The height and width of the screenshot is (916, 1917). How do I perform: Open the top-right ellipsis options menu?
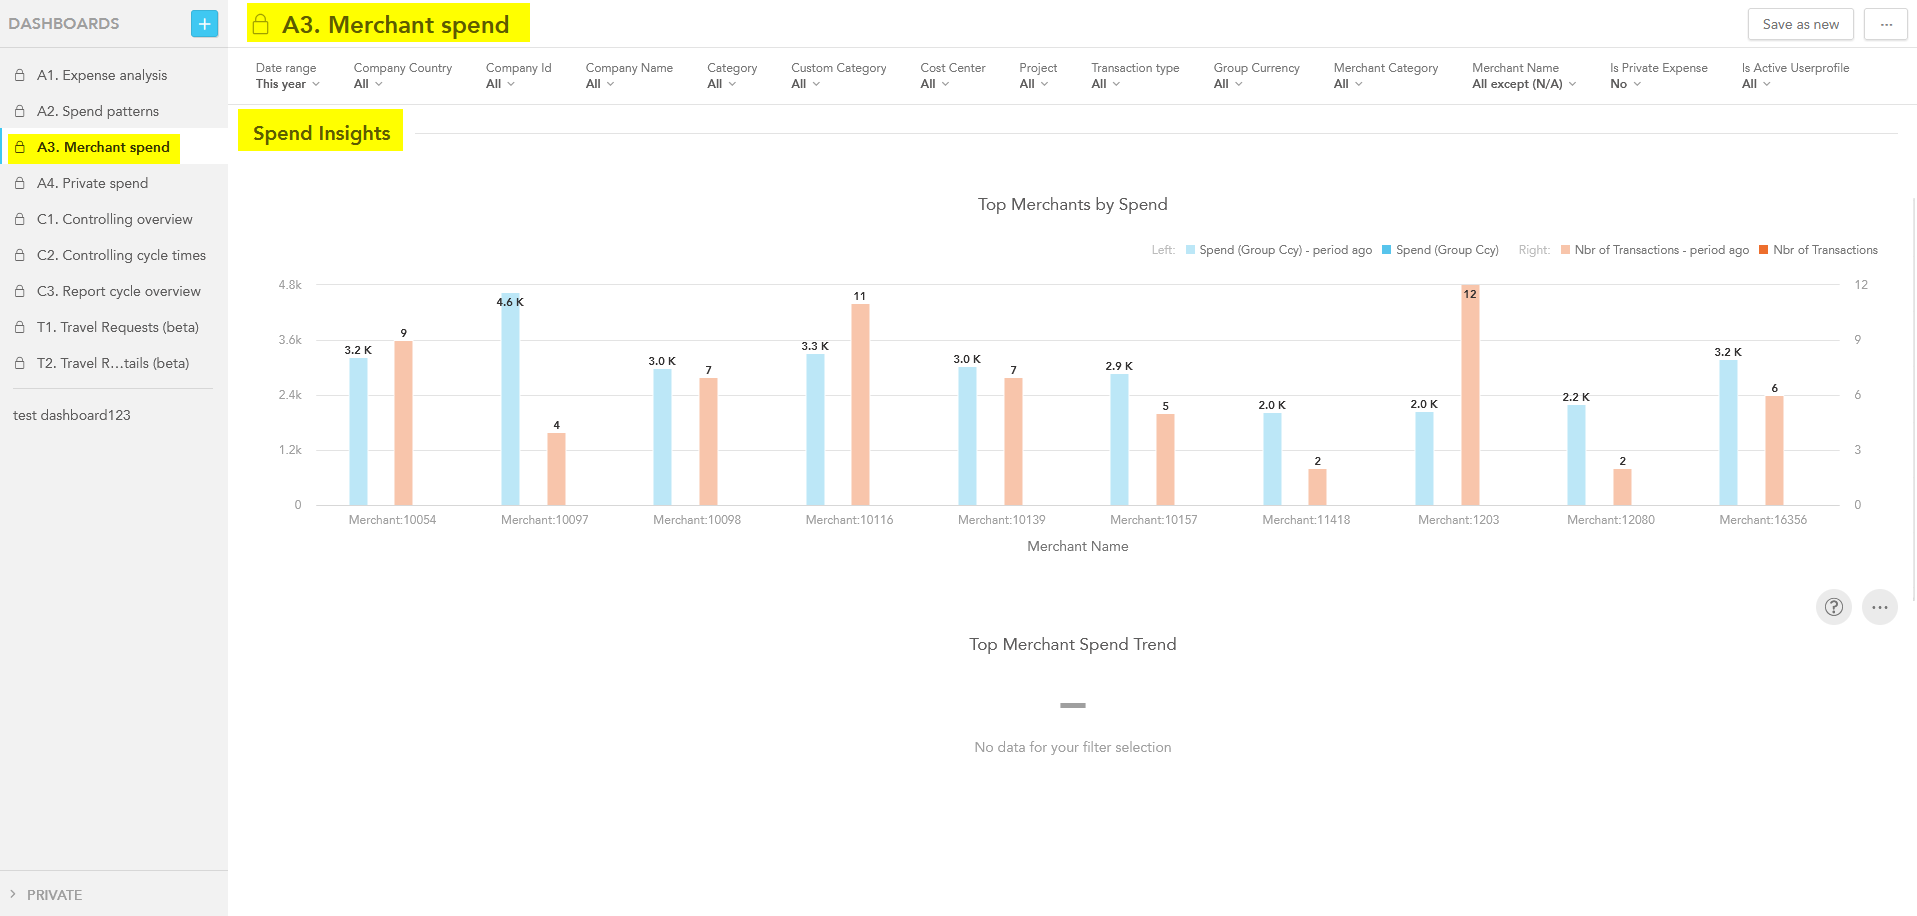pyautogui.click(x=1885, y=24)
